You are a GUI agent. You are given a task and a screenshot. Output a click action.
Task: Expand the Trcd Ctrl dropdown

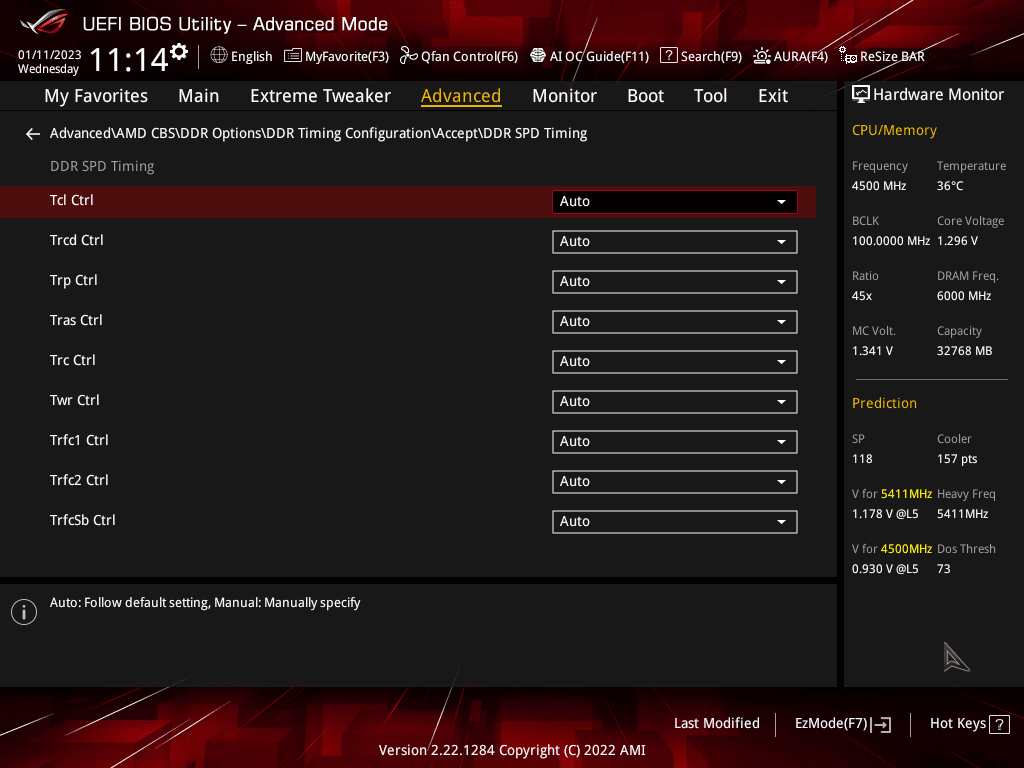[675, 242]
